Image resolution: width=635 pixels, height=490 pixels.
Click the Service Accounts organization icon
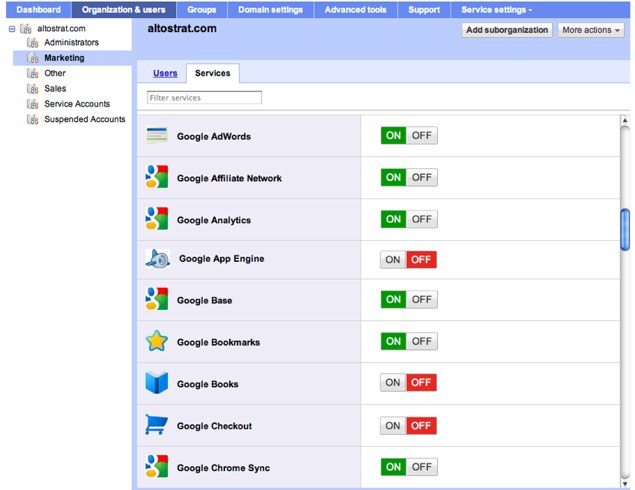click(32, 104)
